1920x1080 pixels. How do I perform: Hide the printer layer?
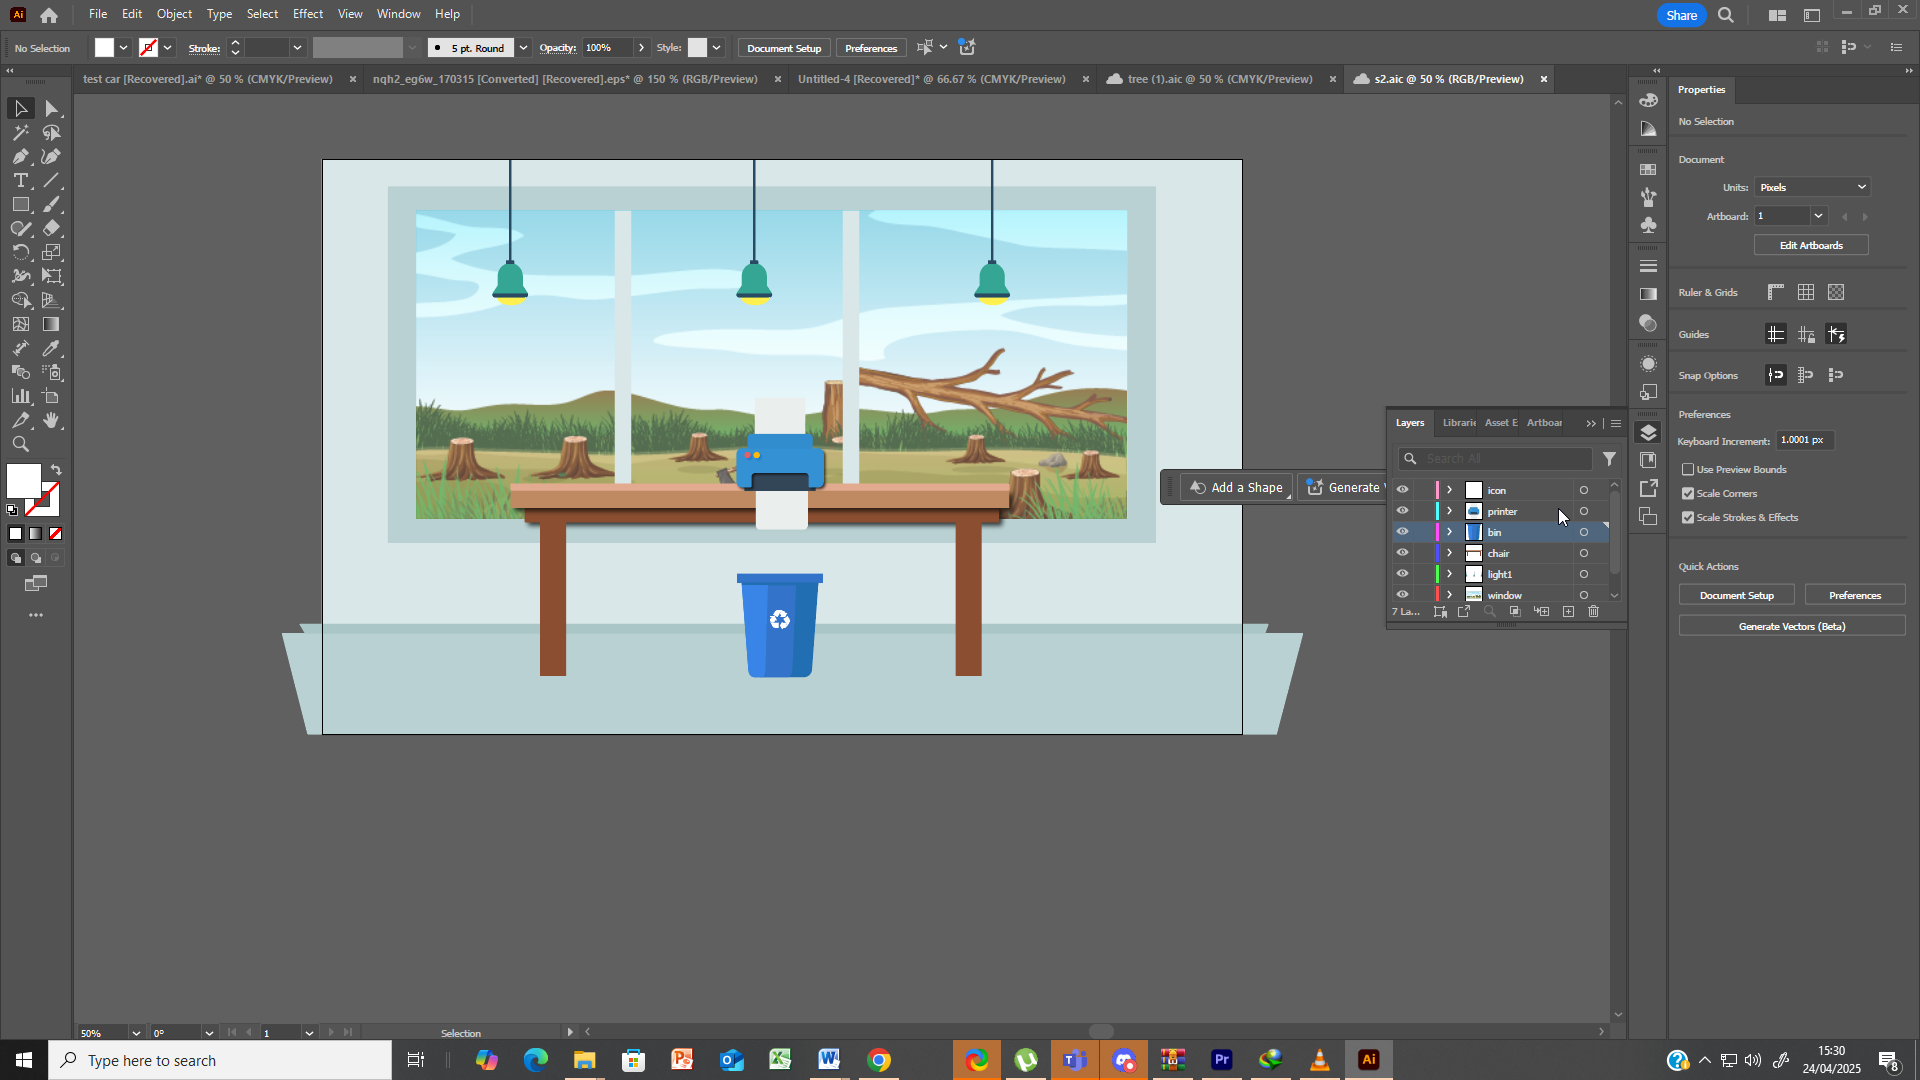tap(1402, 511)
